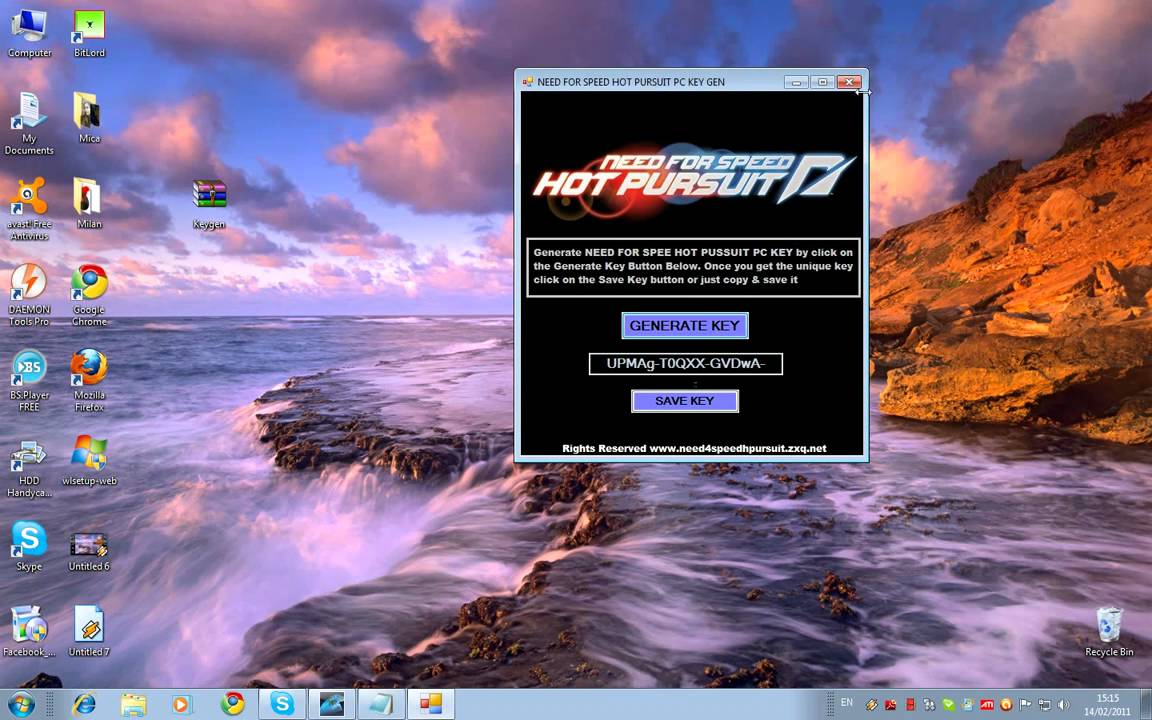The height and width of the screenshot is (720, 1152).
Task: Select the Recycle Bin icon
Action: pos(1109,632)
